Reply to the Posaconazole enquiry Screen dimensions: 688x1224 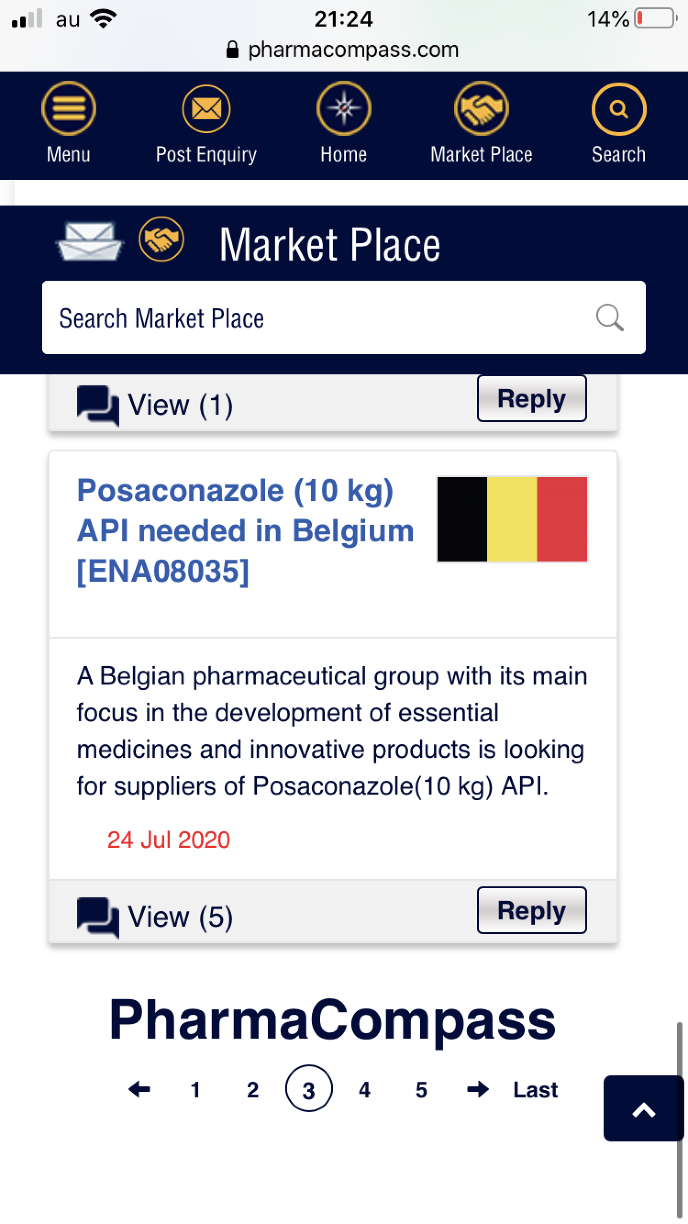531,910
